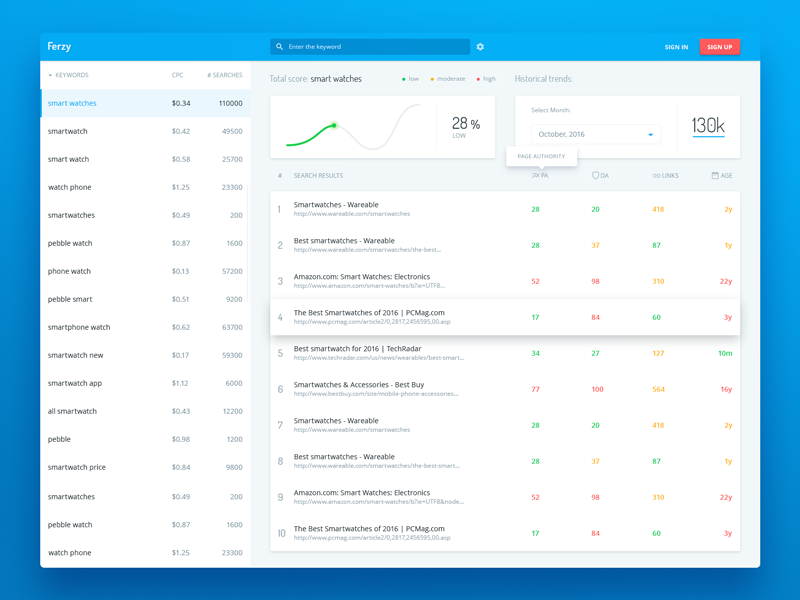Select the 'watch phone' keyword row
Viewport: 800px width, 600px height.
click(145, 187)
